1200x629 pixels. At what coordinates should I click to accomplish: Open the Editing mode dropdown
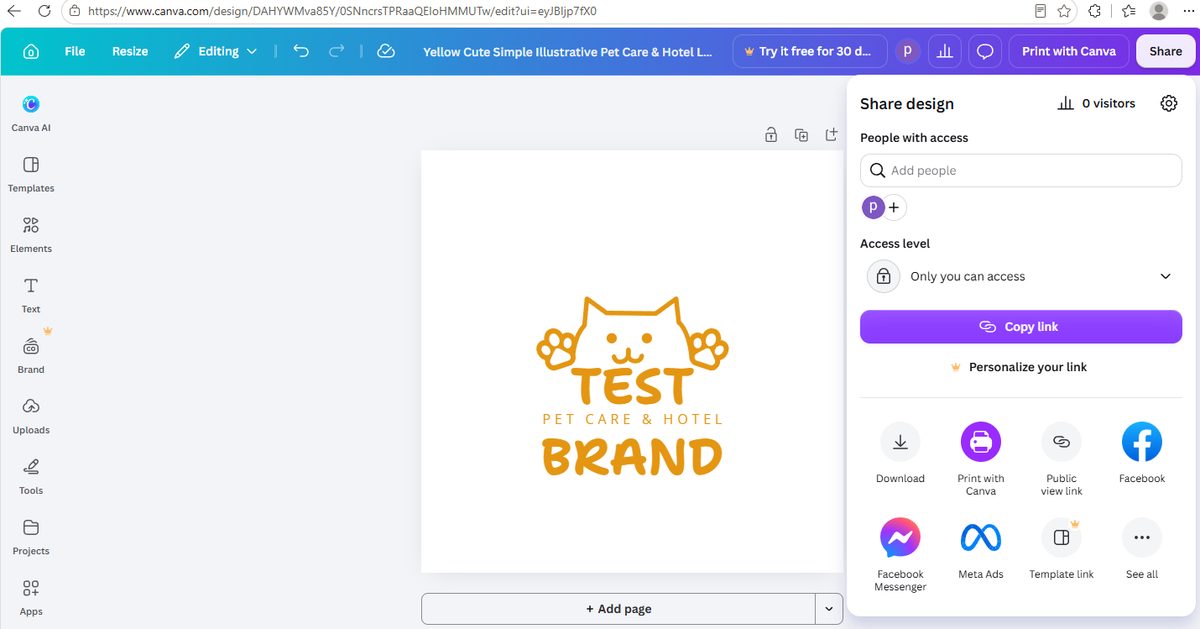click(215, 51)
